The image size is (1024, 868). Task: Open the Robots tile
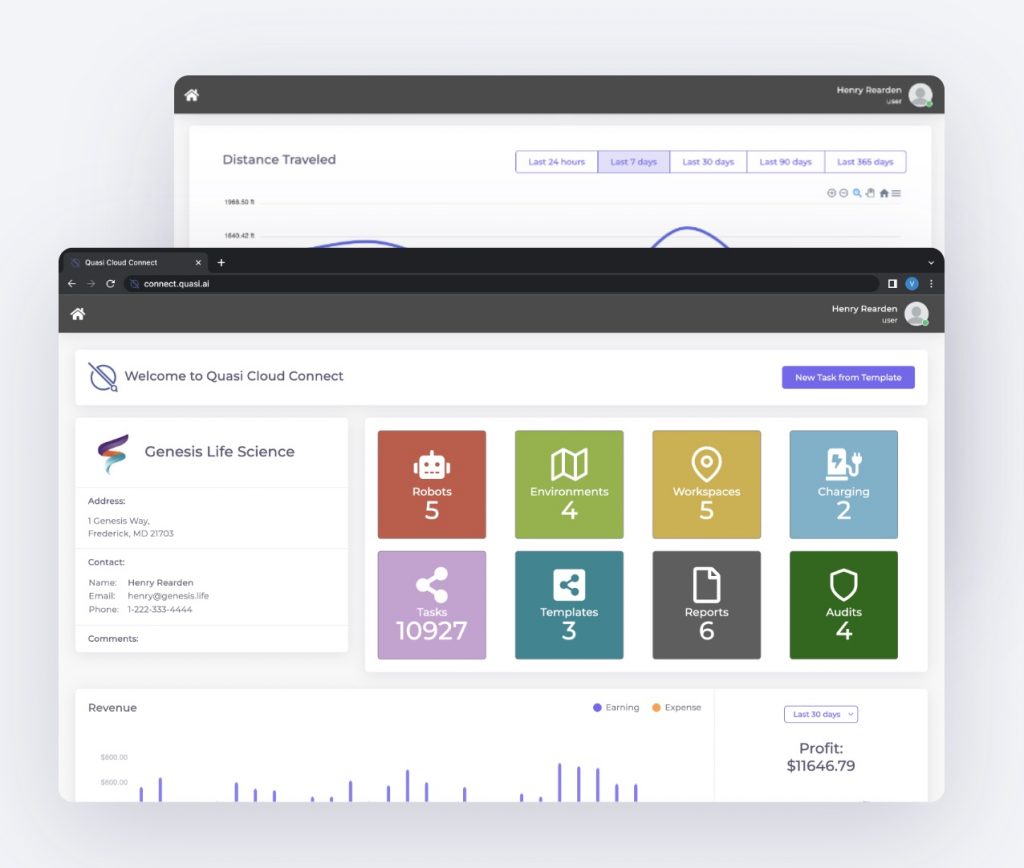click(432, 485)
